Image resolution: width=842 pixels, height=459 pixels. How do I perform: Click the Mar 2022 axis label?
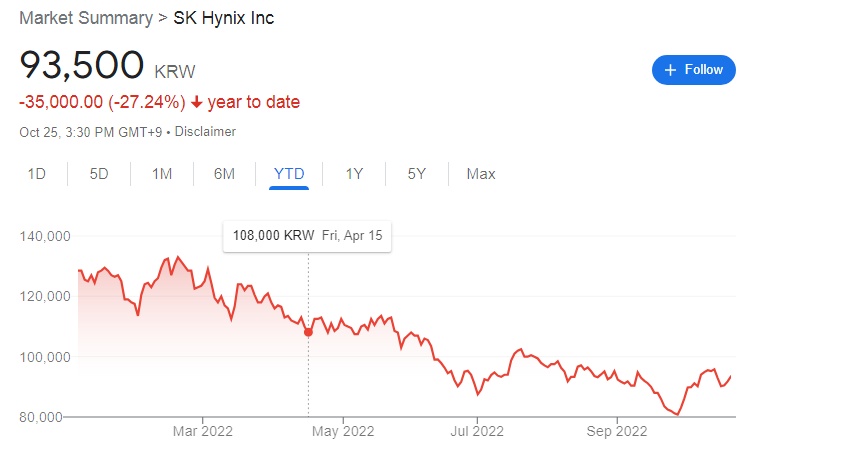tap(202, 432)
